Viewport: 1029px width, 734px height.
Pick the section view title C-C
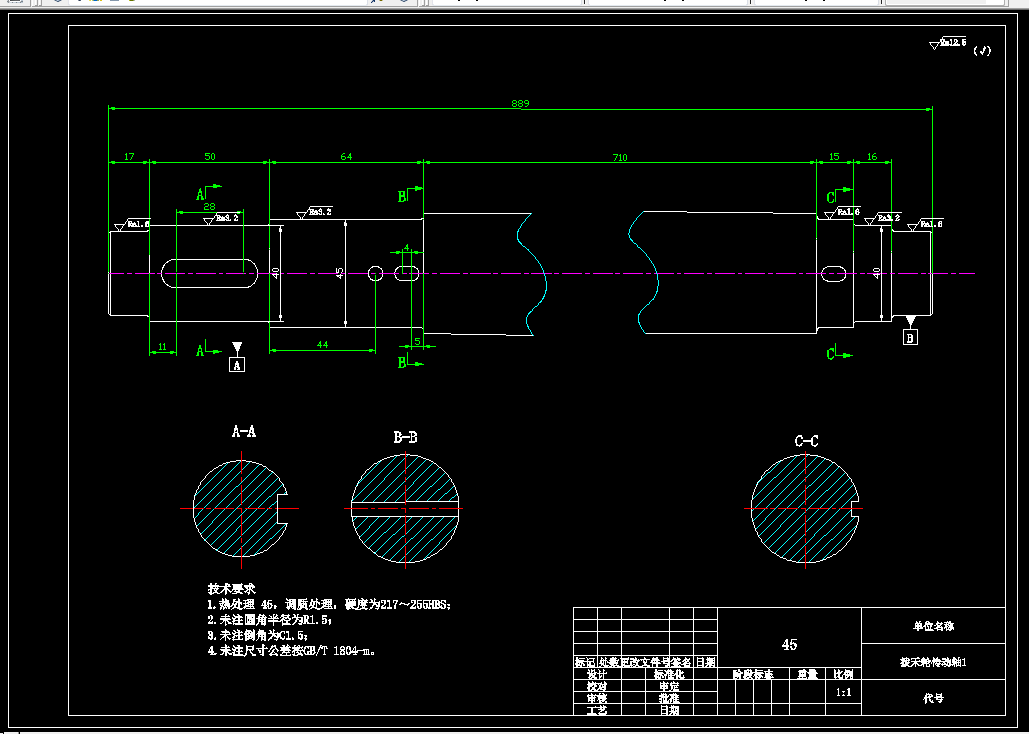(807, 441)
